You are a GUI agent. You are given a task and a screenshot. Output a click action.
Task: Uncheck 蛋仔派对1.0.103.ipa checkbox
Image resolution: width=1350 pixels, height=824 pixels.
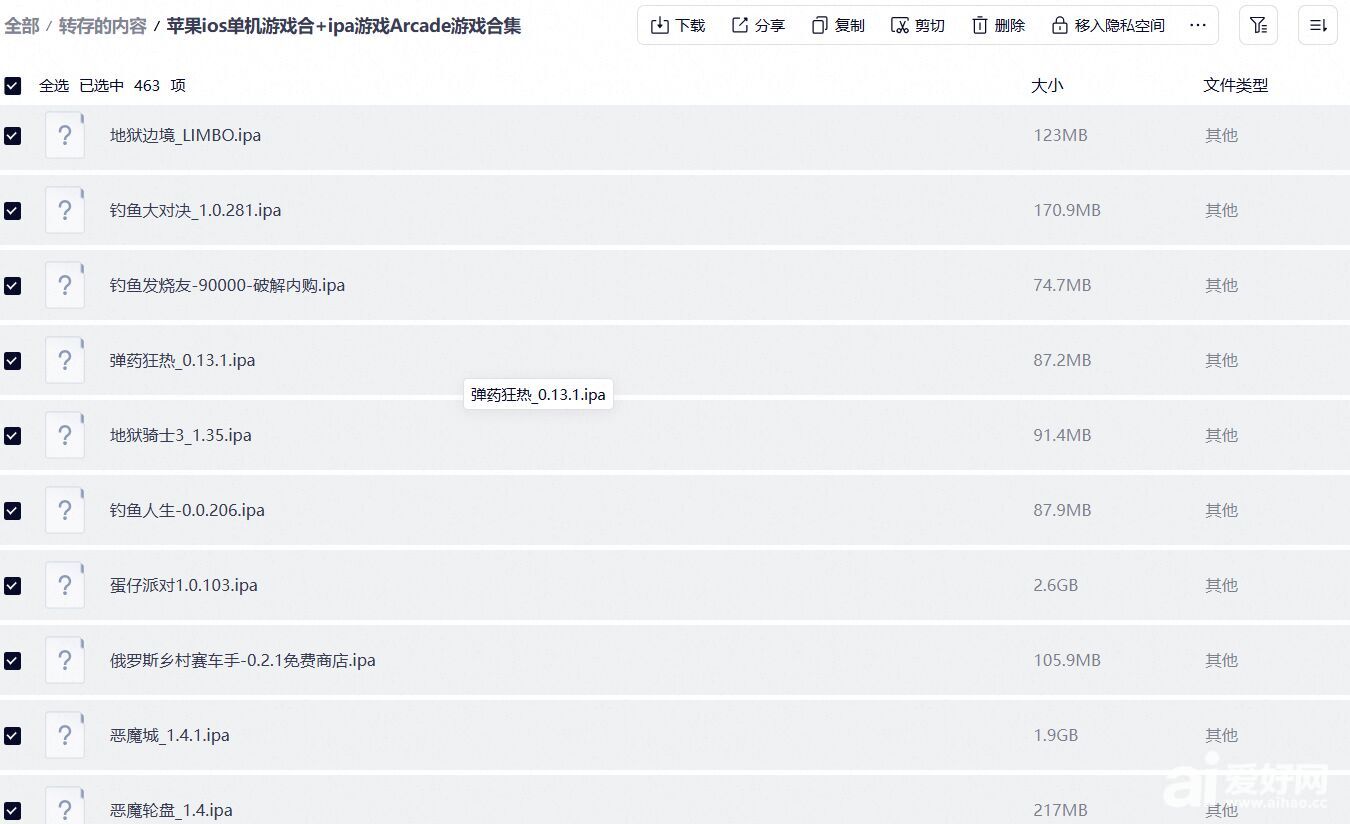(12, 586)
